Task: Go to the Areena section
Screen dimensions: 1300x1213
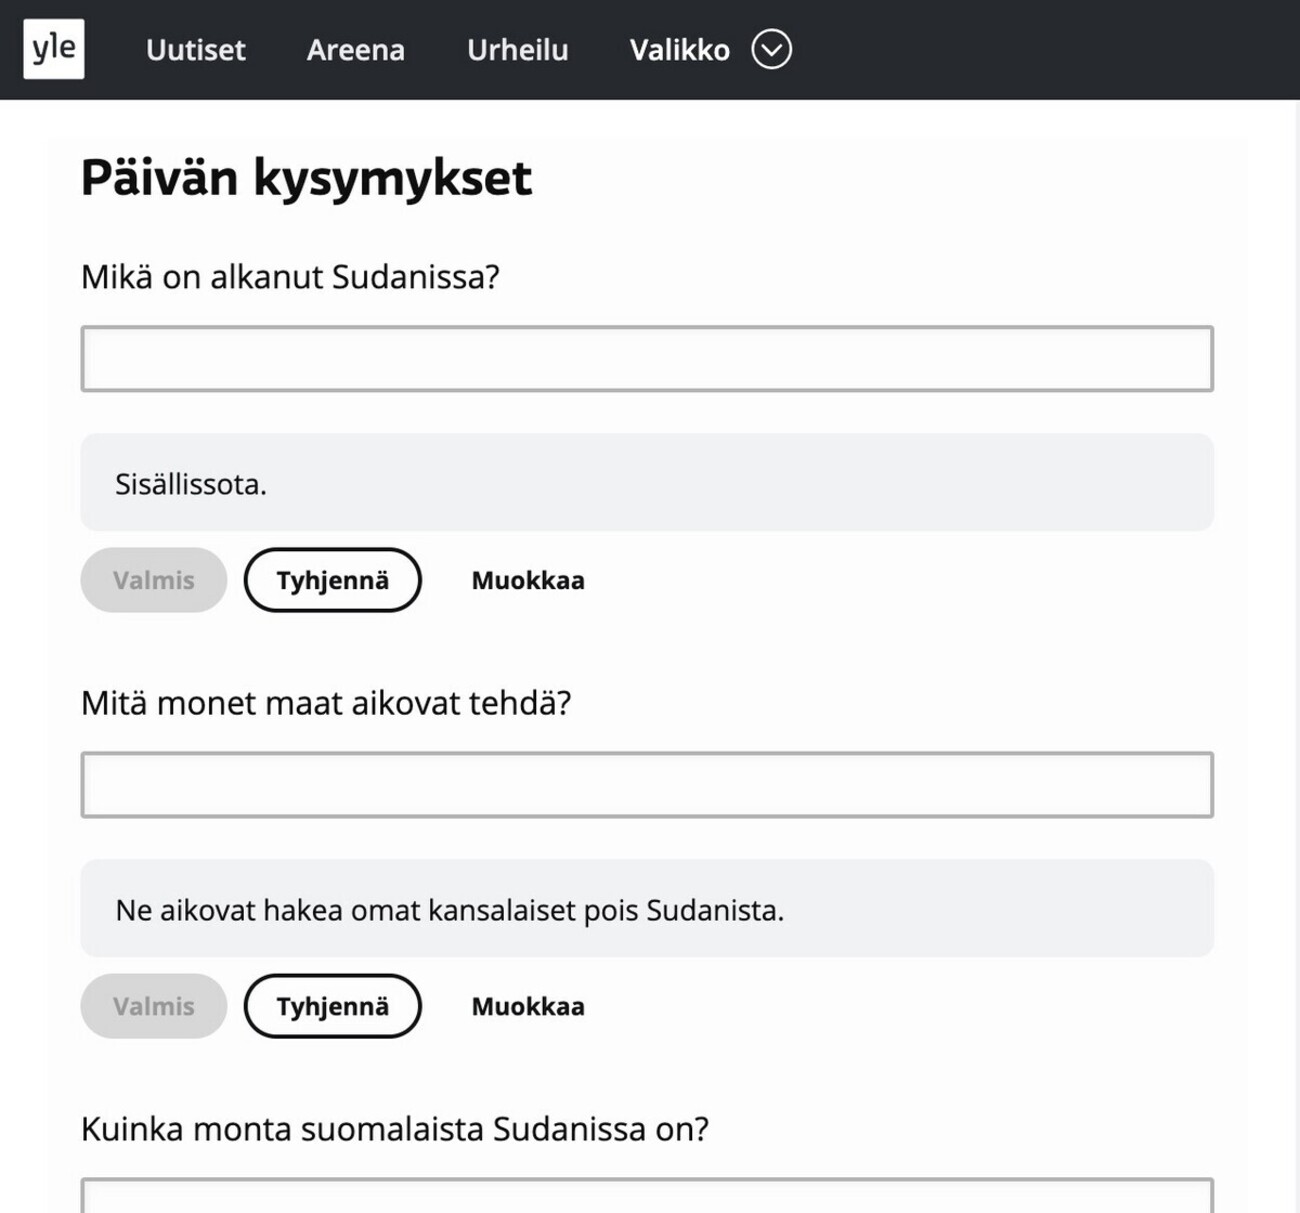Action: pos(356,50)
